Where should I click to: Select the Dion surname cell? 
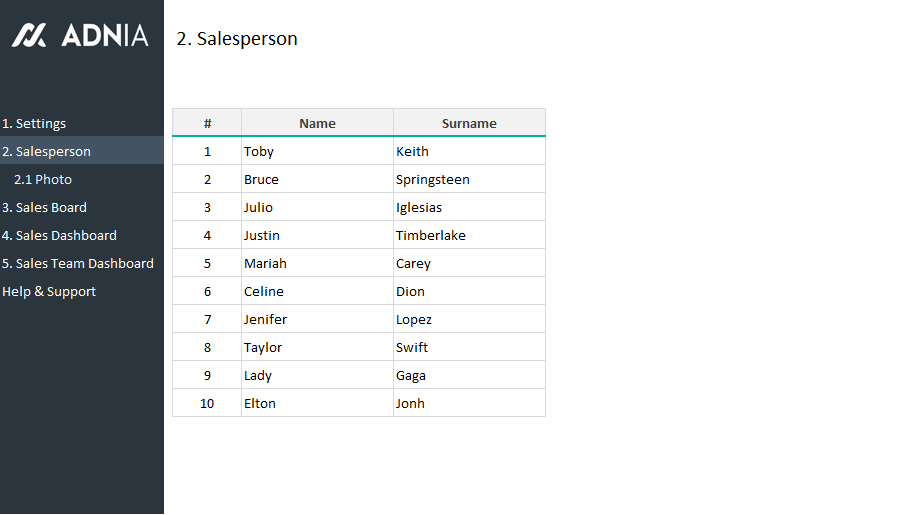469,292
